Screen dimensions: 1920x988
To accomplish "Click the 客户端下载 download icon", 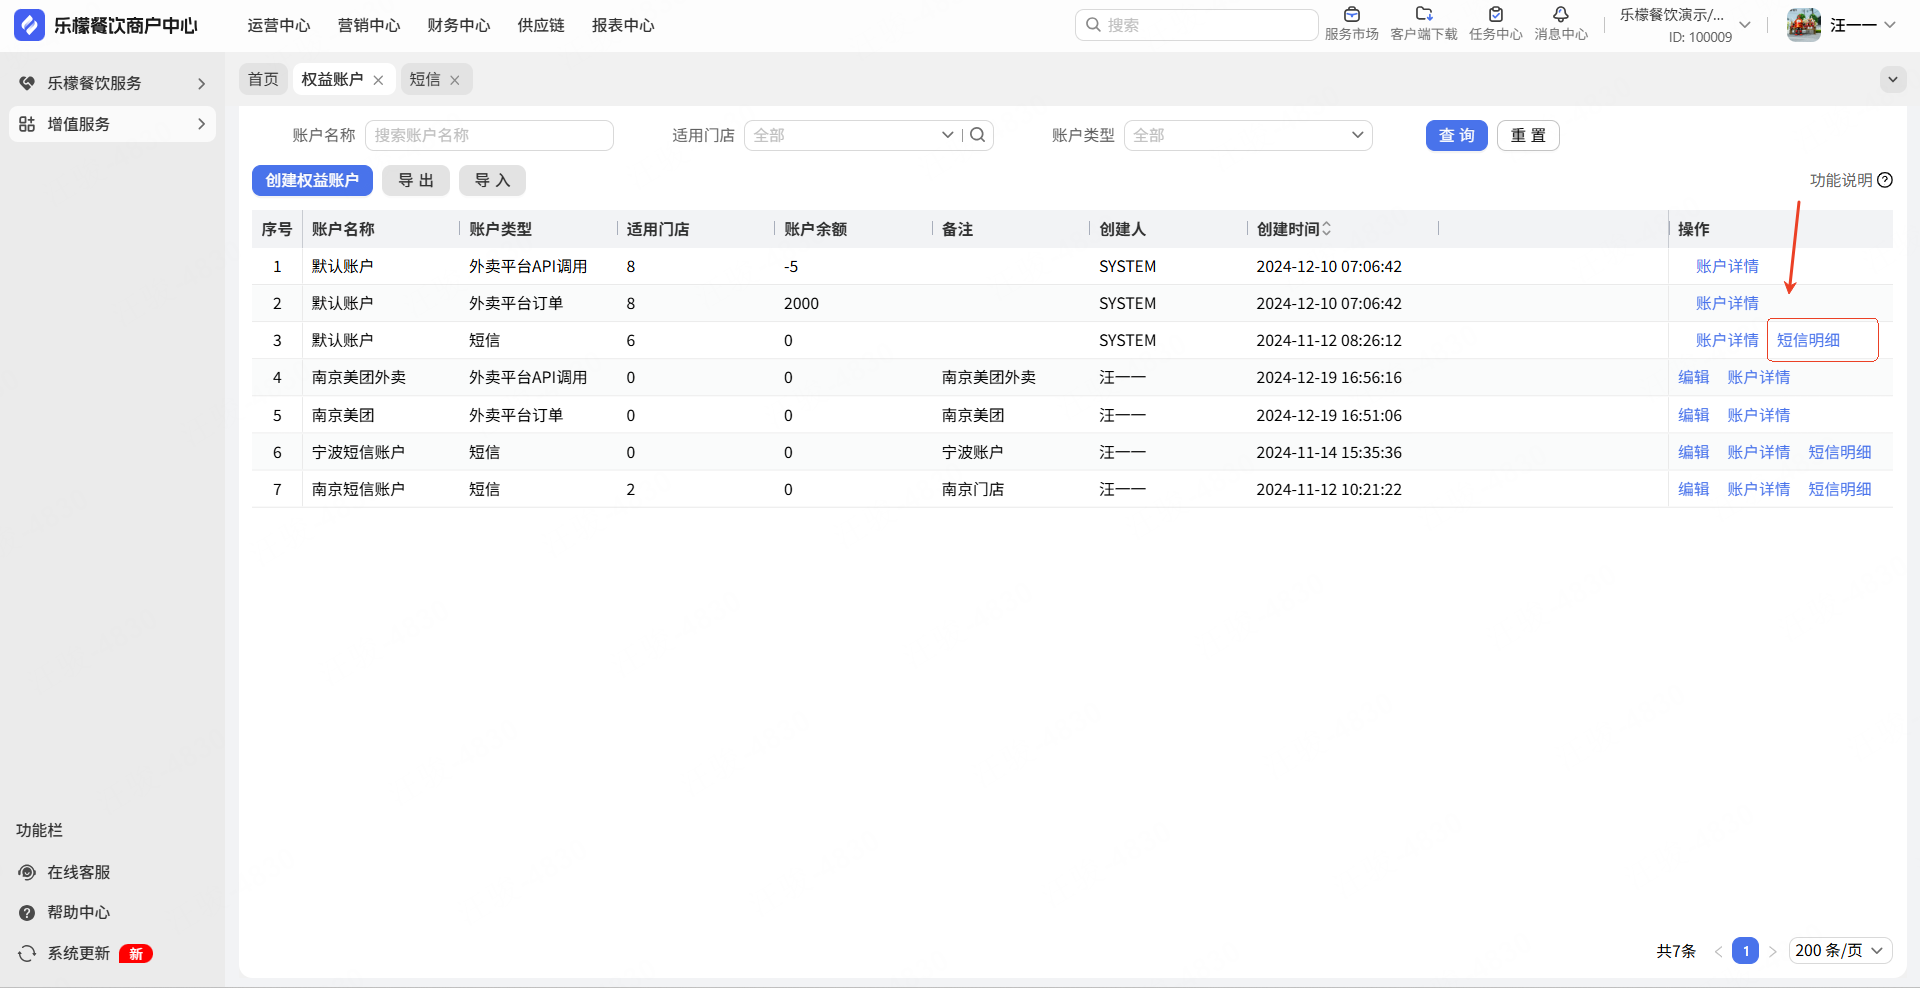I will (1423, 15).
